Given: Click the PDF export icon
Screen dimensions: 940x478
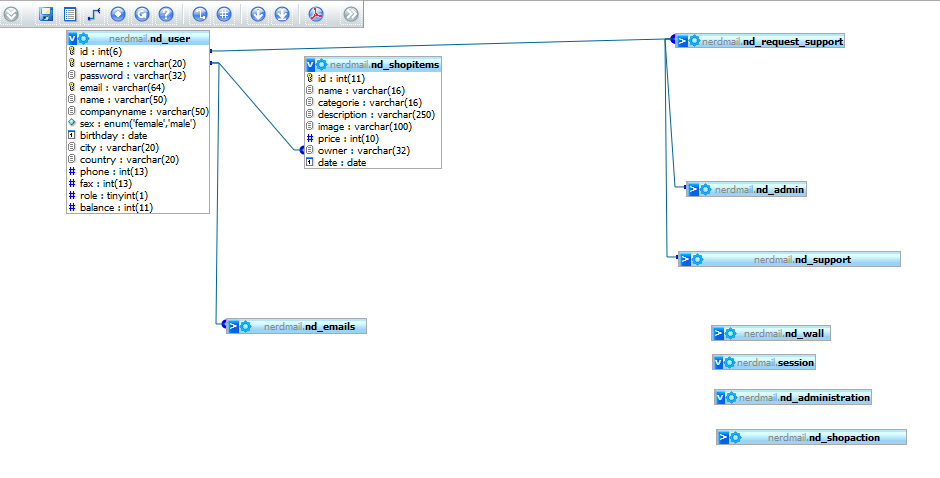Looking at the screenshot, I should click(x=316, y=14).
